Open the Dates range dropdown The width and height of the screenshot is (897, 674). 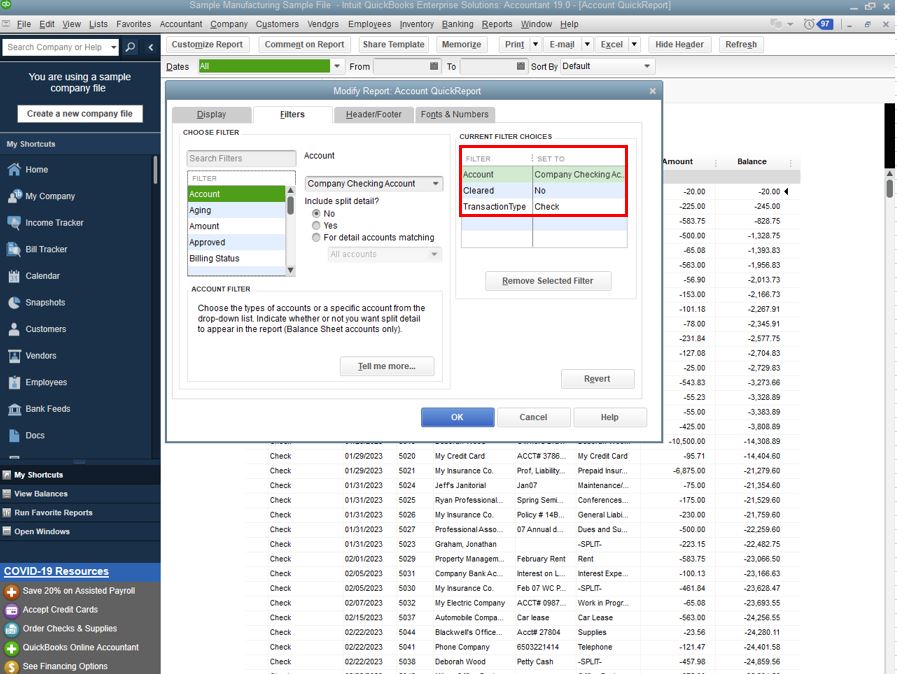coord(337,66)
